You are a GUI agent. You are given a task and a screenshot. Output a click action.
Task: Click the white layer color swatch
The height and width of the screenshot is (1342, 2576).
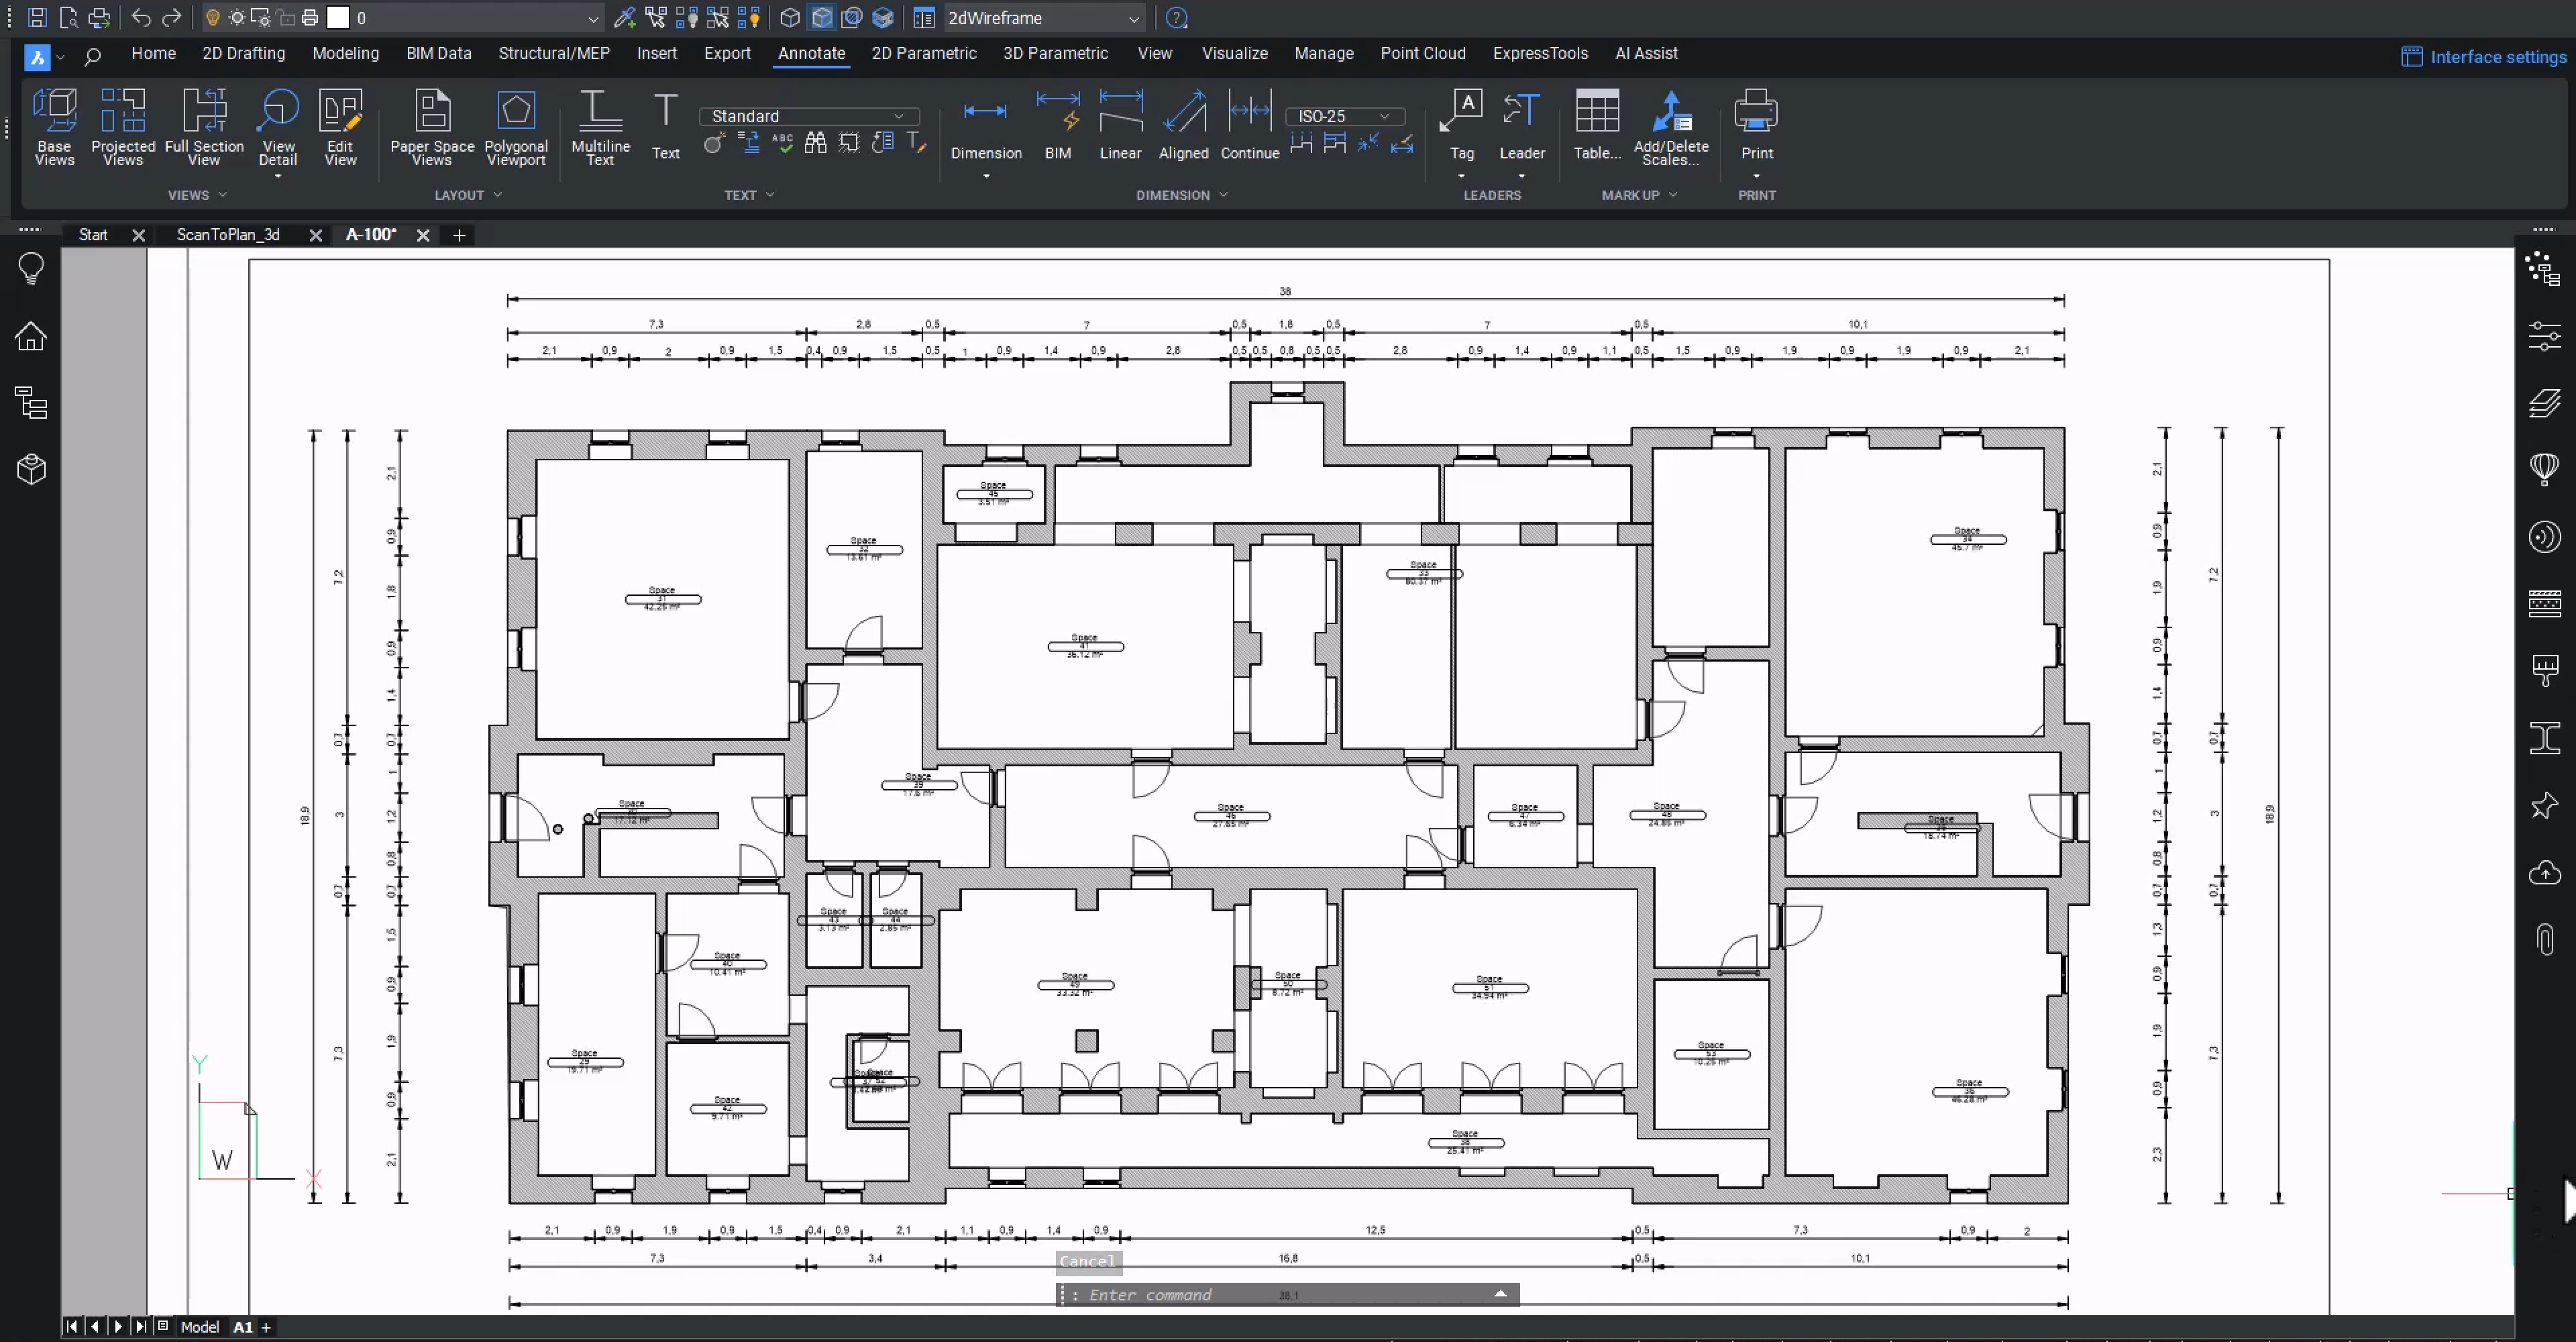click(338, 18)
